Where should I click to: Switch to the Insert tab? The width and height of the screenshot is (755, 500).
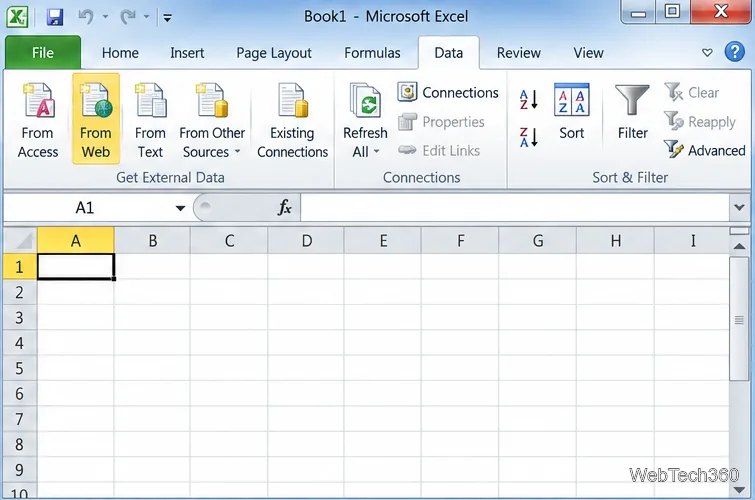pyautogui.click(x=187, y=53)
